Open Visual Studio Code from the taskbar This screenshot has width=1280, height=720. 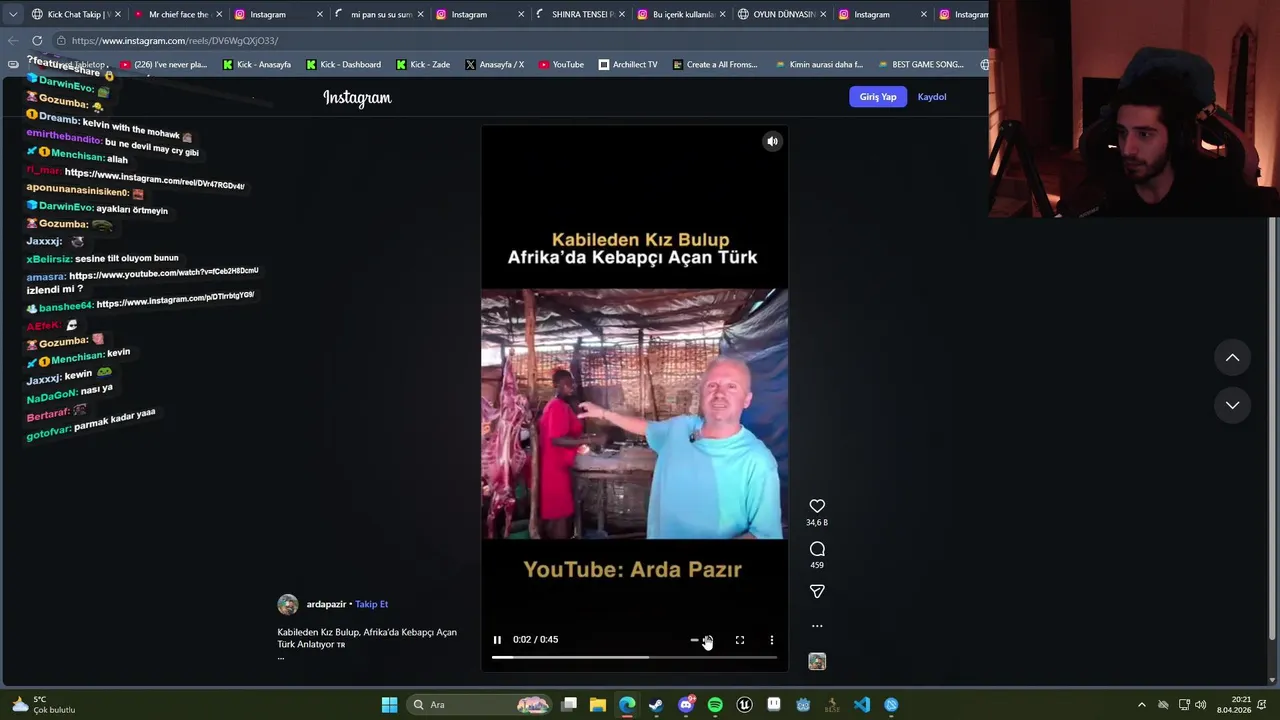pos(862,705)
